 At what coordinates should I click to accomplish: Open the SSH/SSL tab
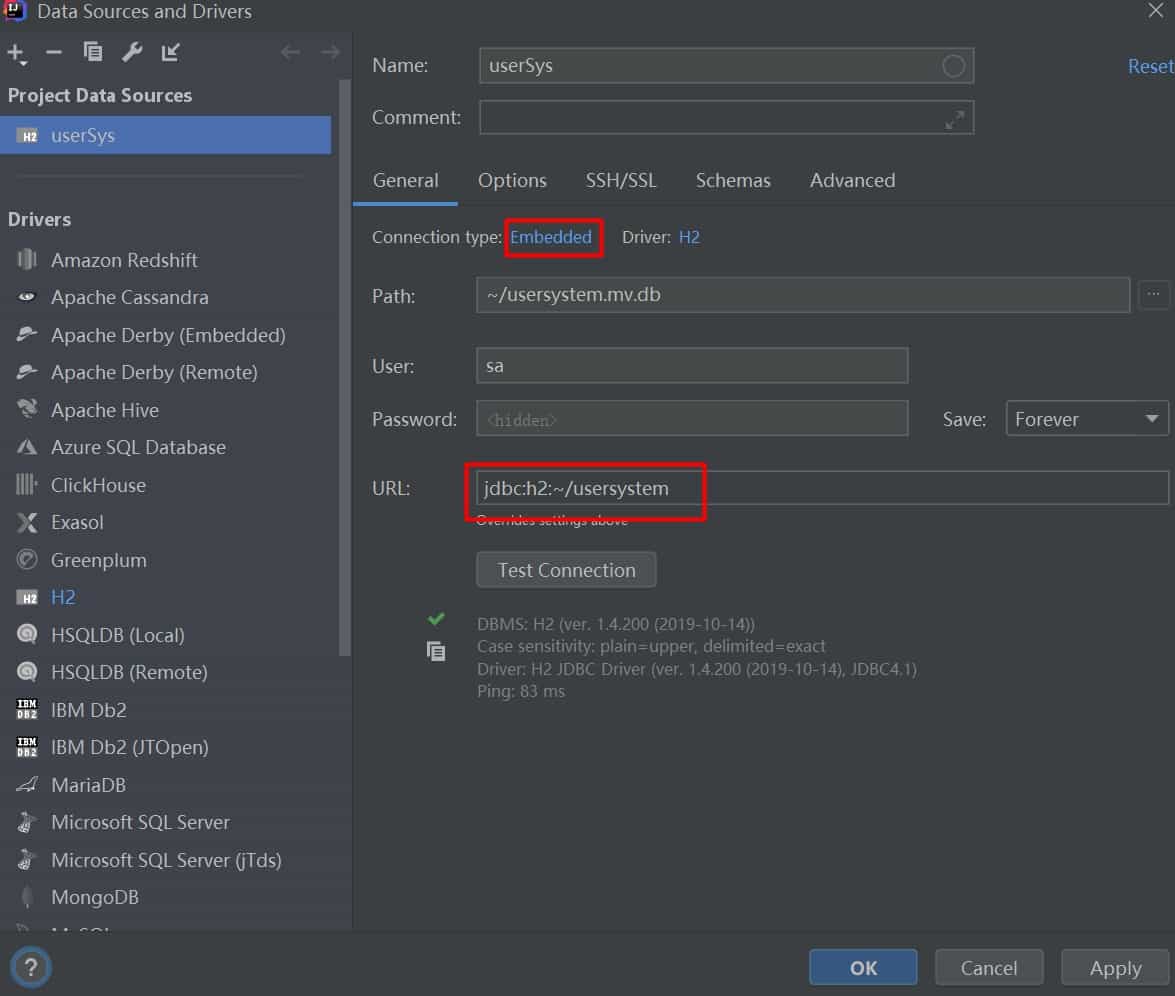pyautogui.click(x=620, y=181)
